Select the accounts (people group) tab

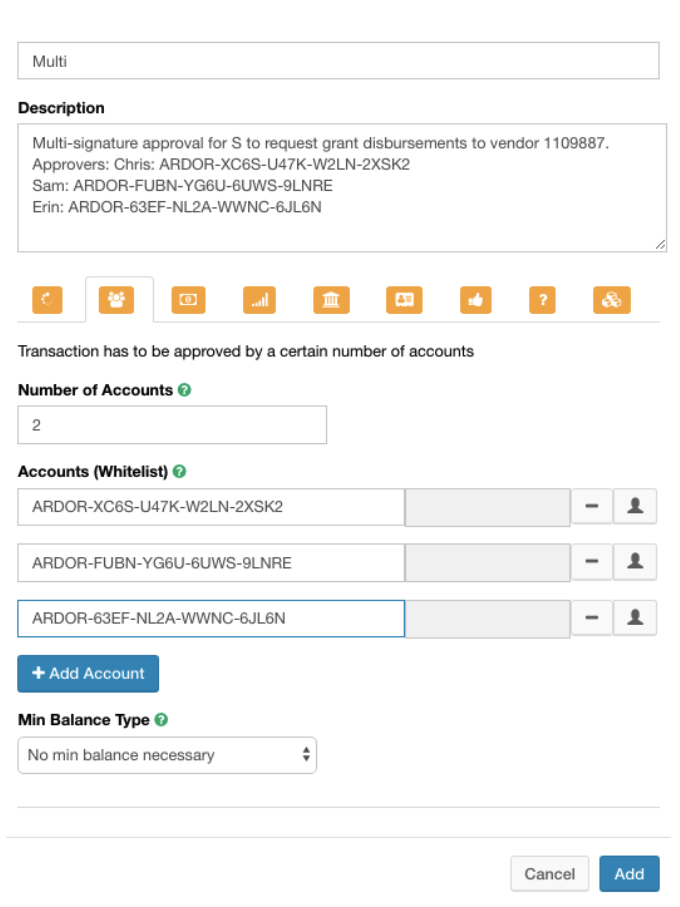pyautogui.click(x=119, y=299)
